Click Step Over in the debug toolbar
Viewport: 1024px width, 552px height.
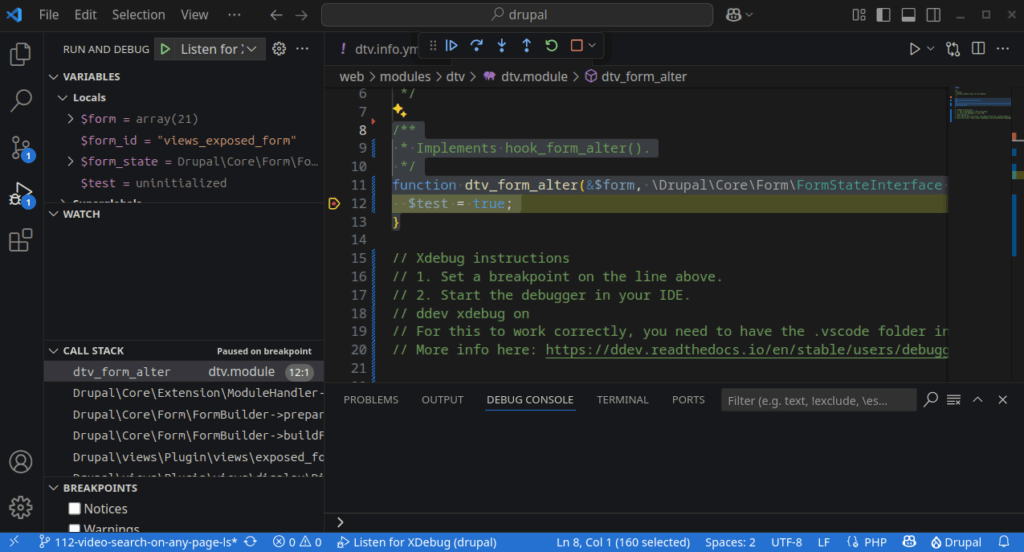[477, 46]
